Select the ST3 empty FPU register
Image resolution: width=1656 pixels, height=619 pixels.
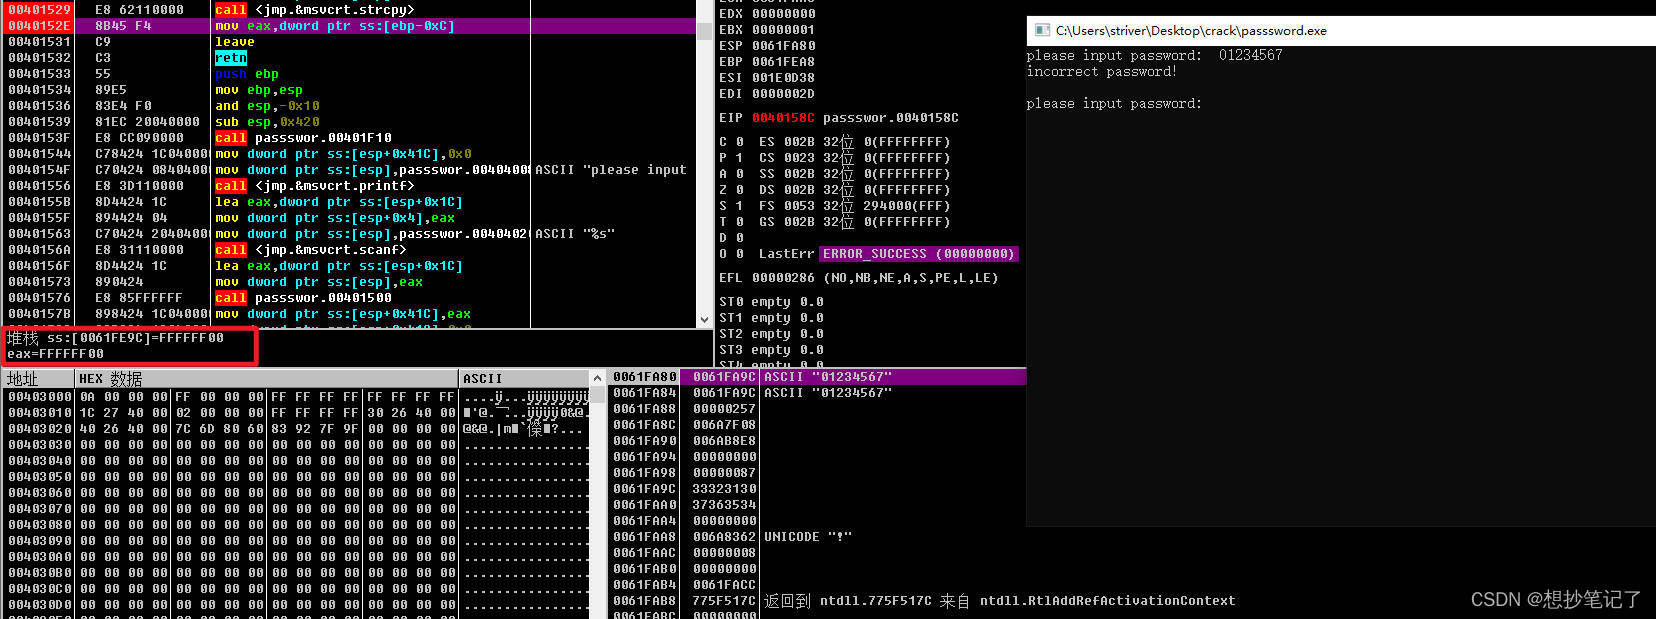(x=771, y=350)
